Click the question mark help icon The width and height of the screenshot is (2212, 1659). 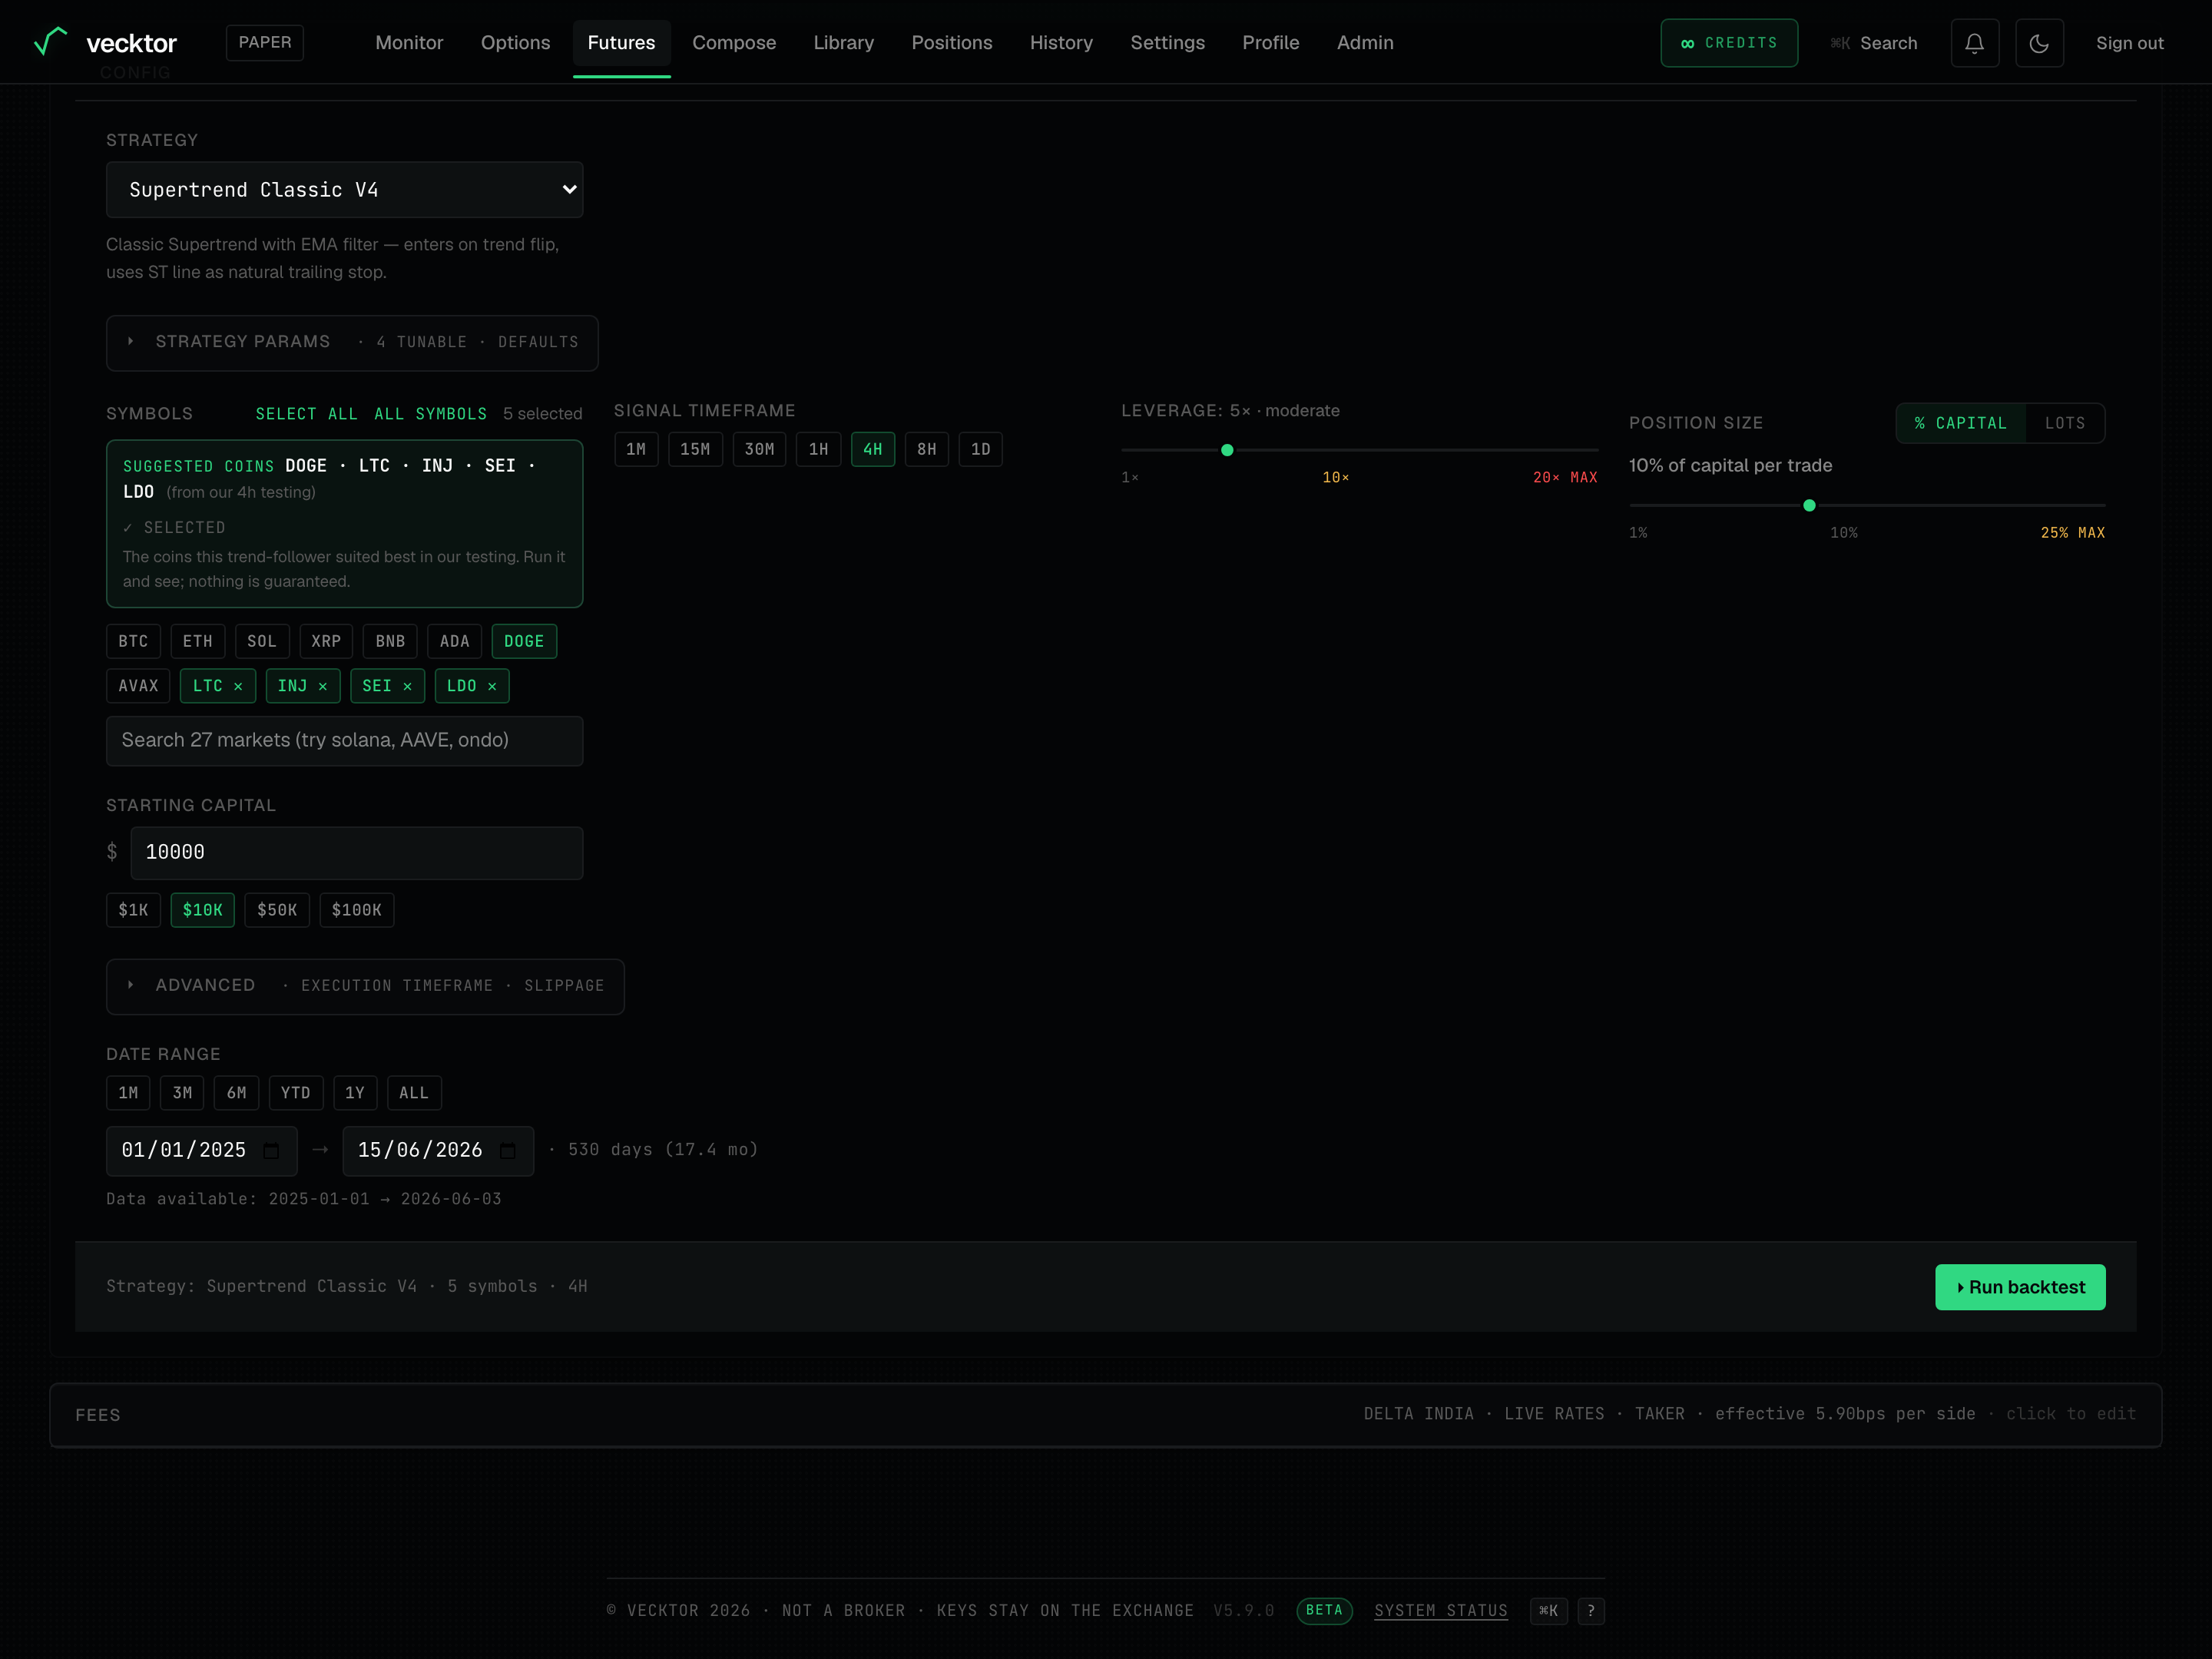(1591, 1611)
